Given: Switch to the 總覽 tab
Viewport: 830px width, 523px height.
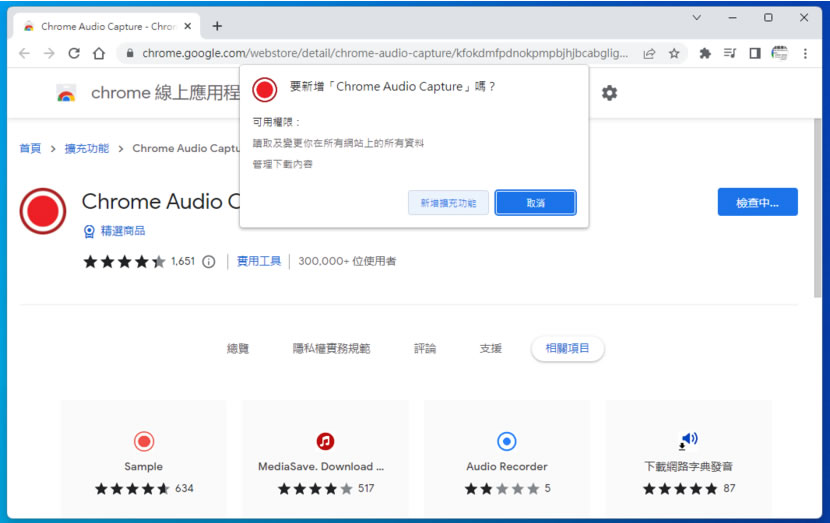Looking at the screenshot, I should (238, 348).
